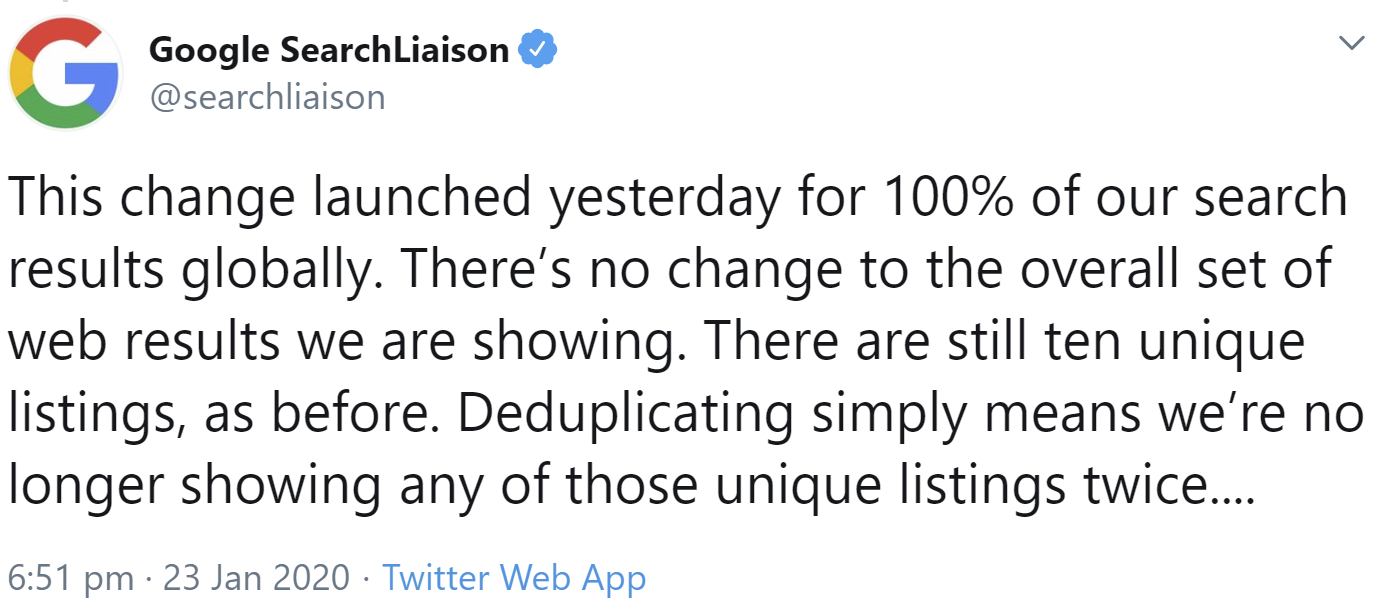1389x609 pixels.
Task: Click the trailing ellipsis after "twice"
Action: pyautogui.click(x=1230, y=486)
